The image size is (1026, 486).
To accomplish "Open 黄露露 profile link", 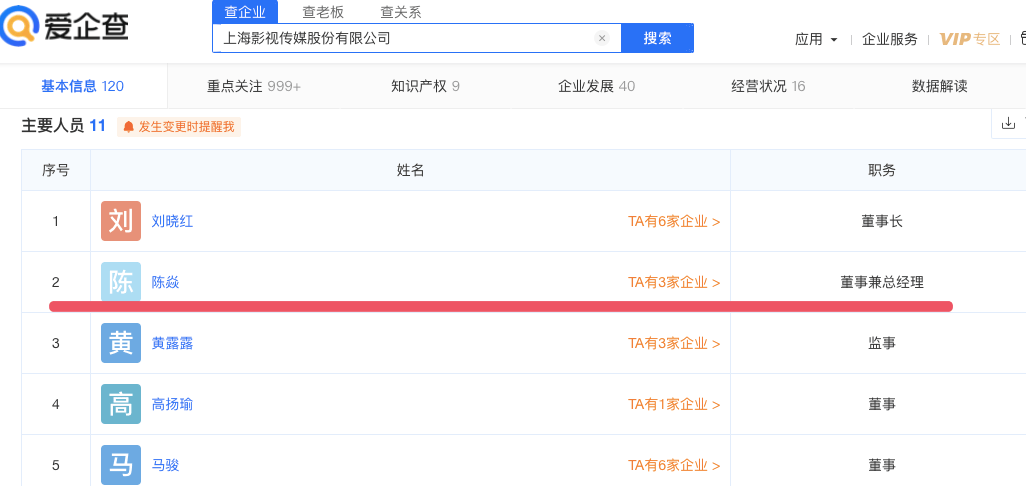I will [x=172, y=343].
